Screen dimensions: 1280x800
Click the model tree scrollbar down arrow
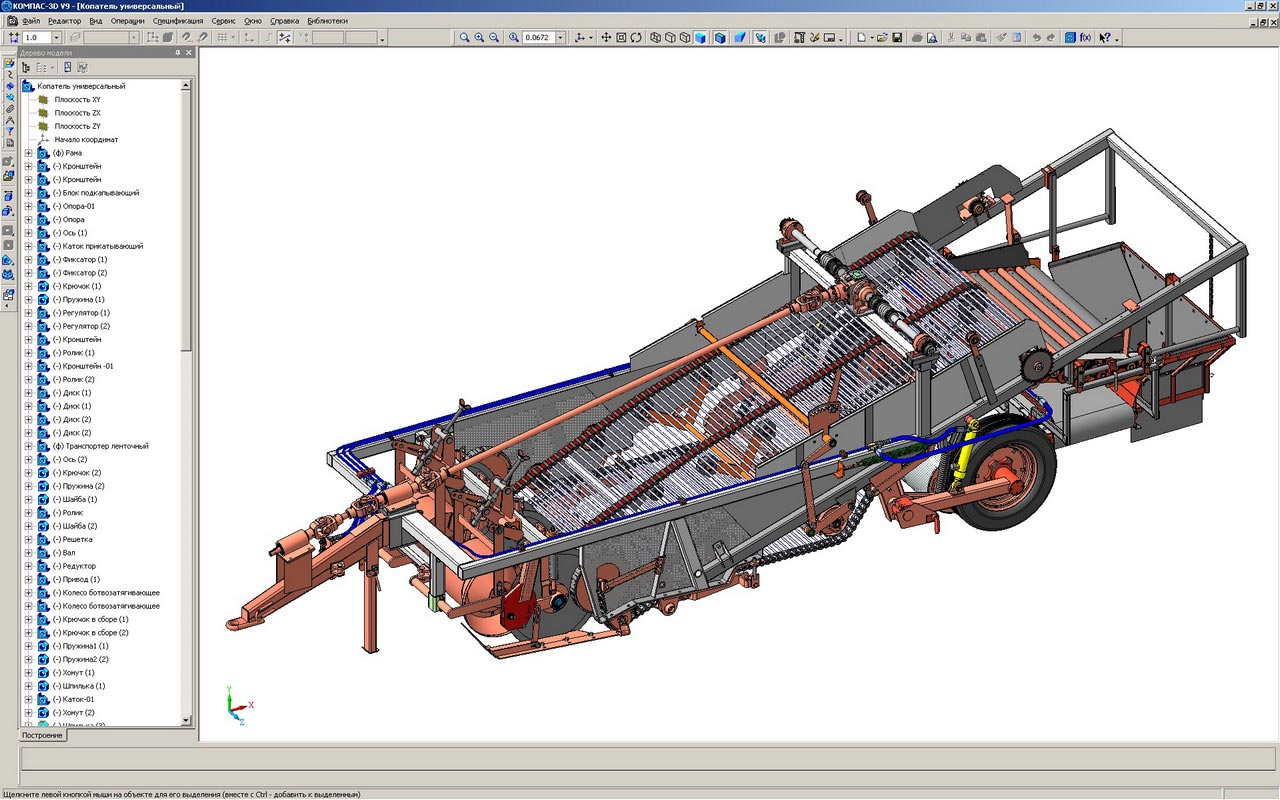coord(186,720)
